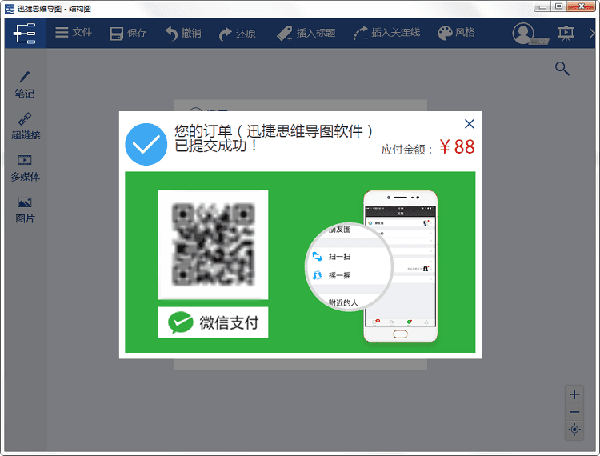The width and height of the screenshot is (600, 456).
Task: Click 插入关连线 relationship line button
Action: click(386, 33)
